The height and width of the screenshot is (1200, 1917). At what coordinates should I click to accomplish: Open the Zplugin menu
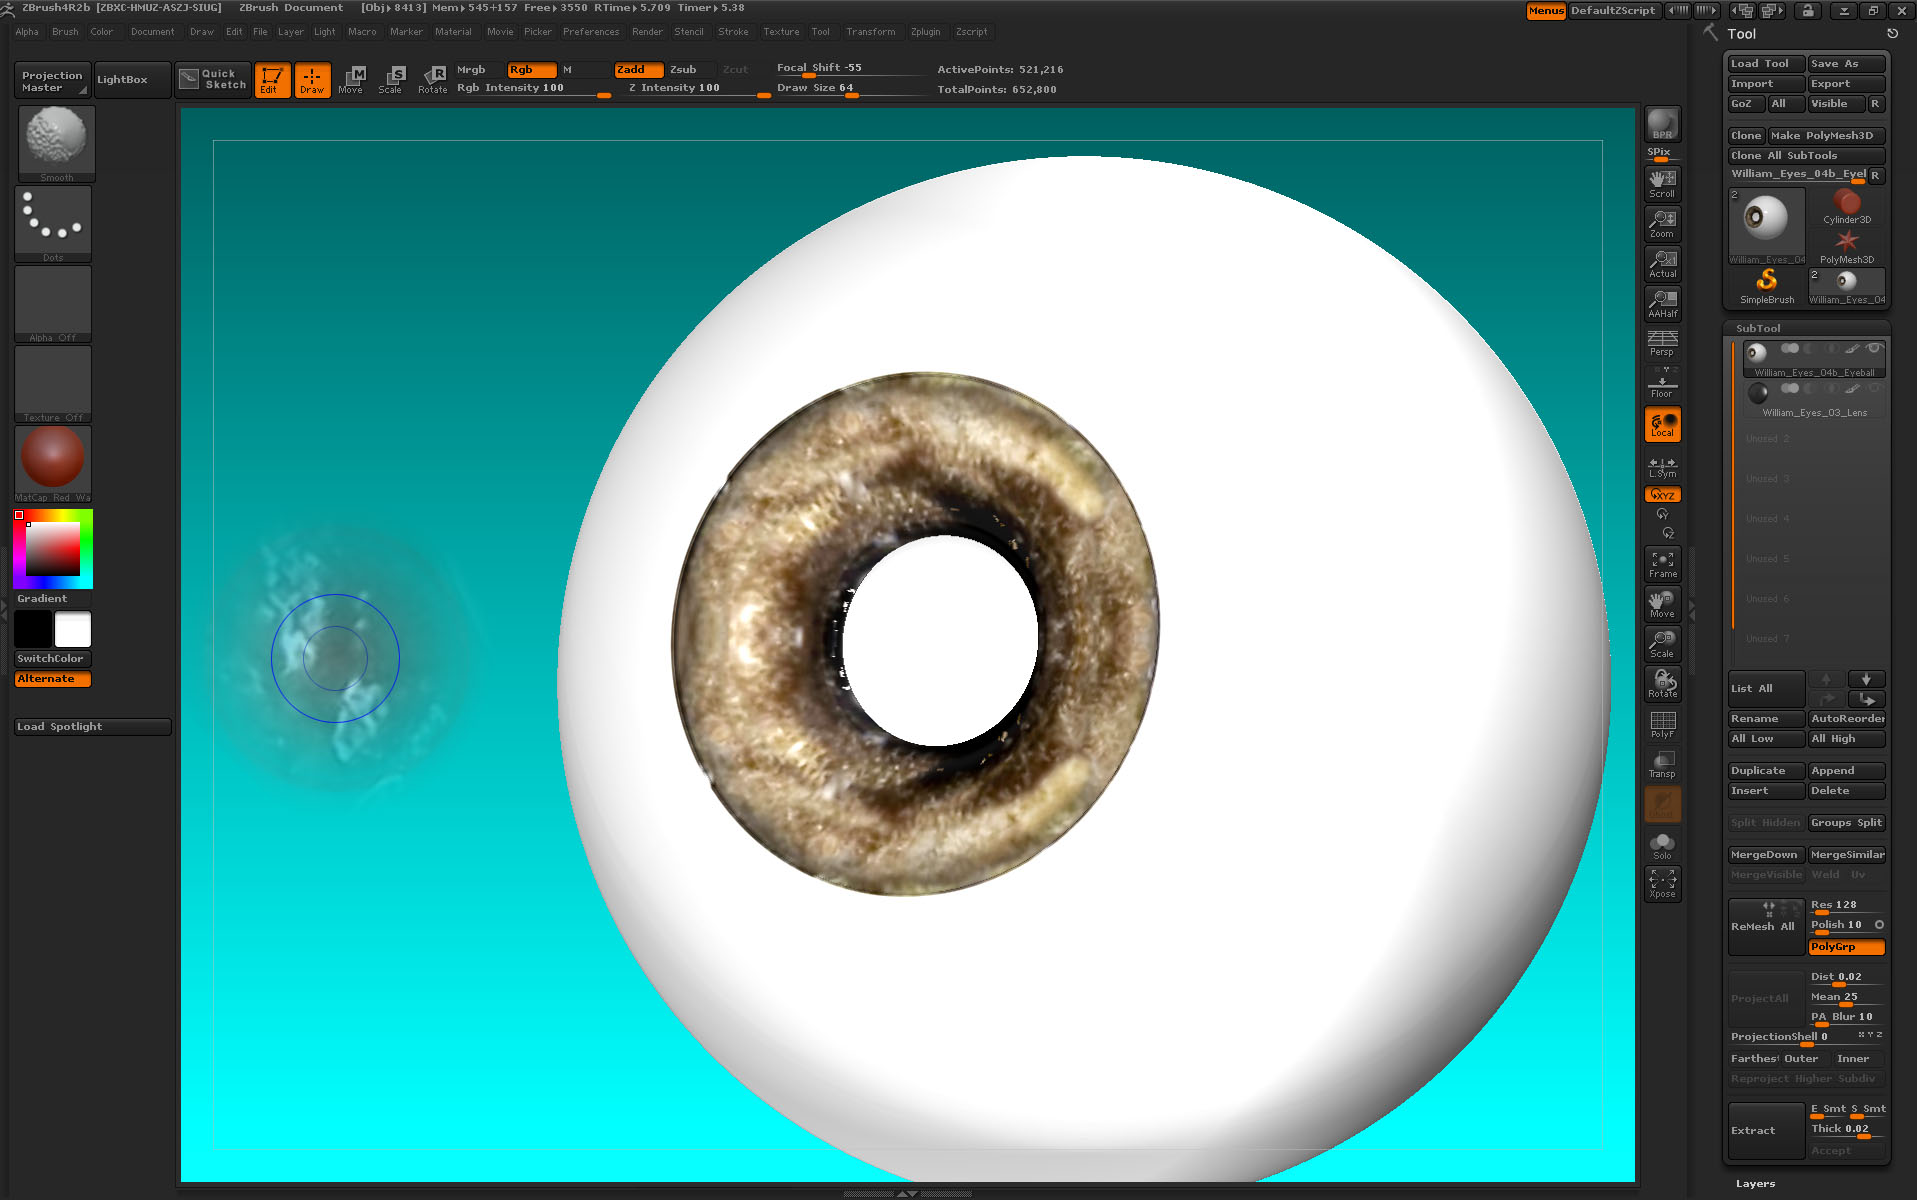tap(925, 31)
